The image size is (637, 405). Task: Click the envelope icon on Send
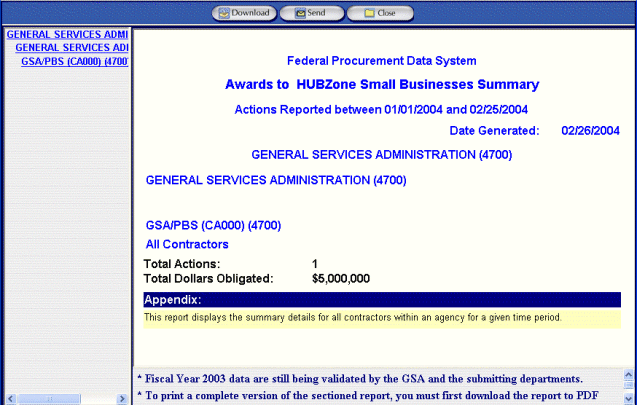(x=298, y=13)
